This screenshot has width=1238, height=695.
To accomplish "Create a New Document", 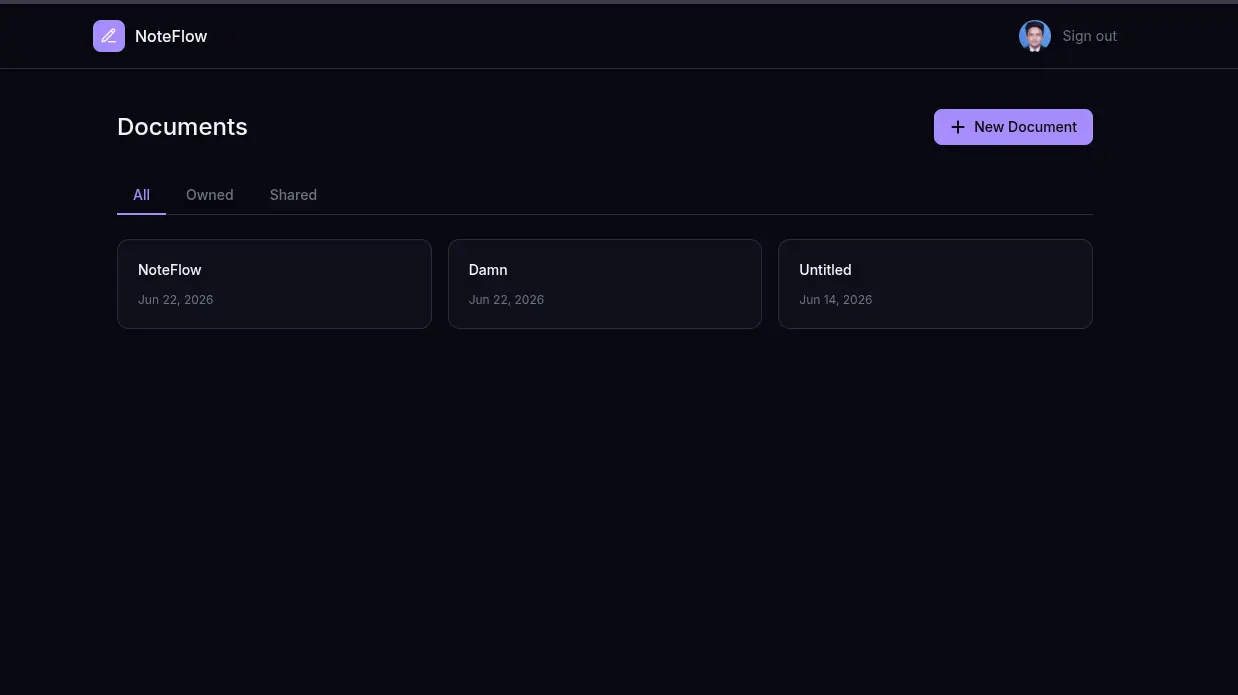I will point(1013,127).
